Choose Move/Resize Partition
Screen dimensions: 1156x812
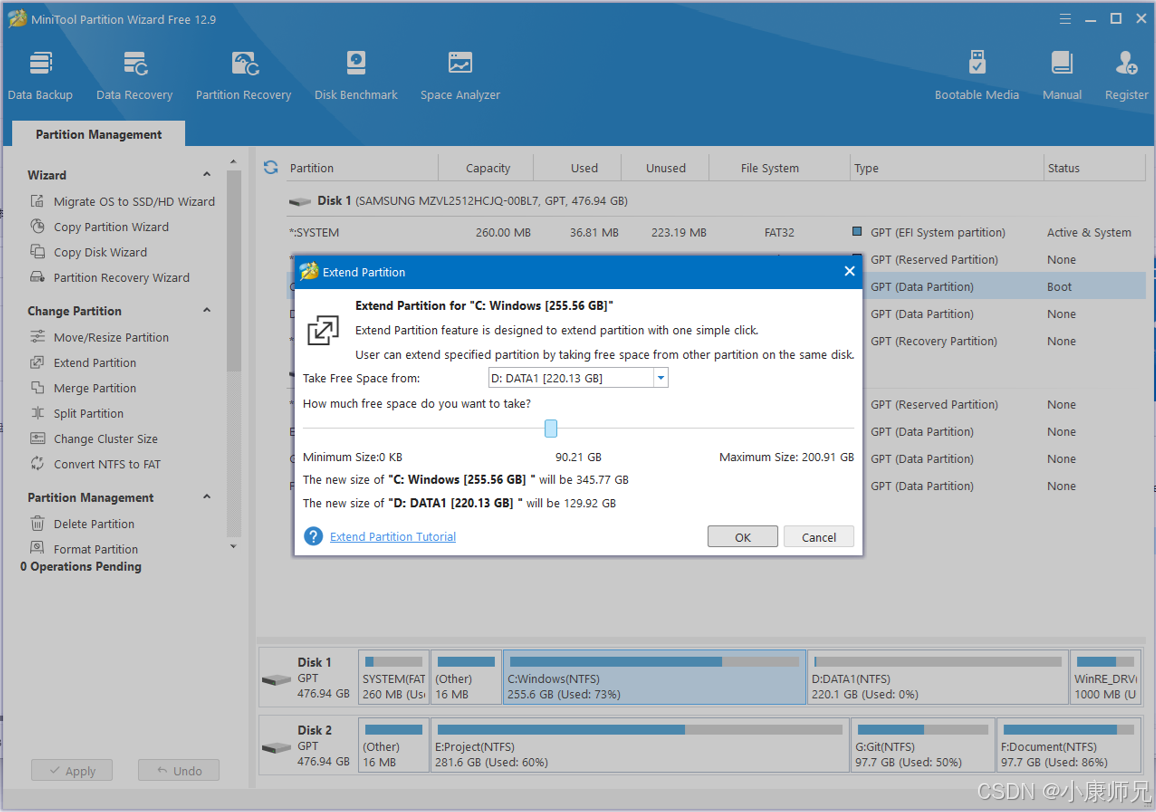click(100, 337)
